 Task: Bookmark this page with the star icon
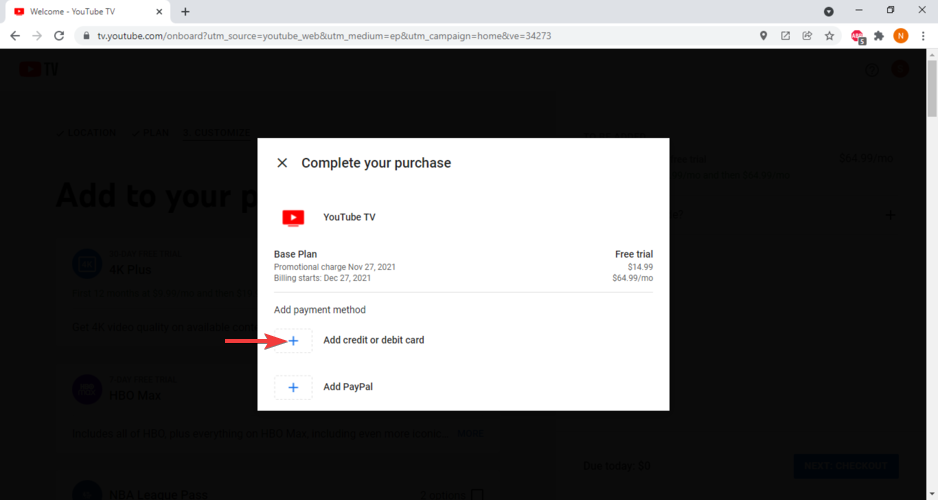click(829, 36)
